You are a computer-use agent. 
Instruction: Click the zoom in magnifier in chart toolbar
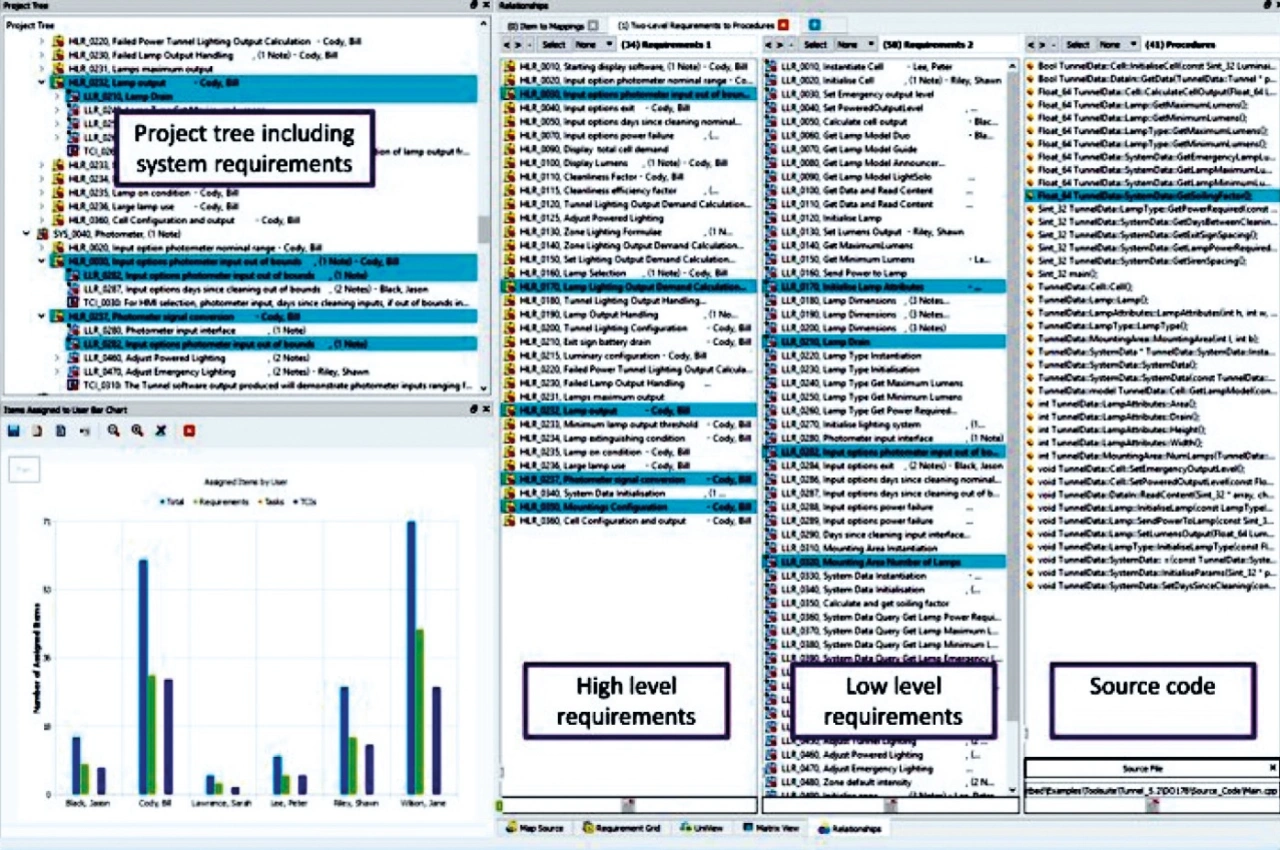click(x=114, y=430)
